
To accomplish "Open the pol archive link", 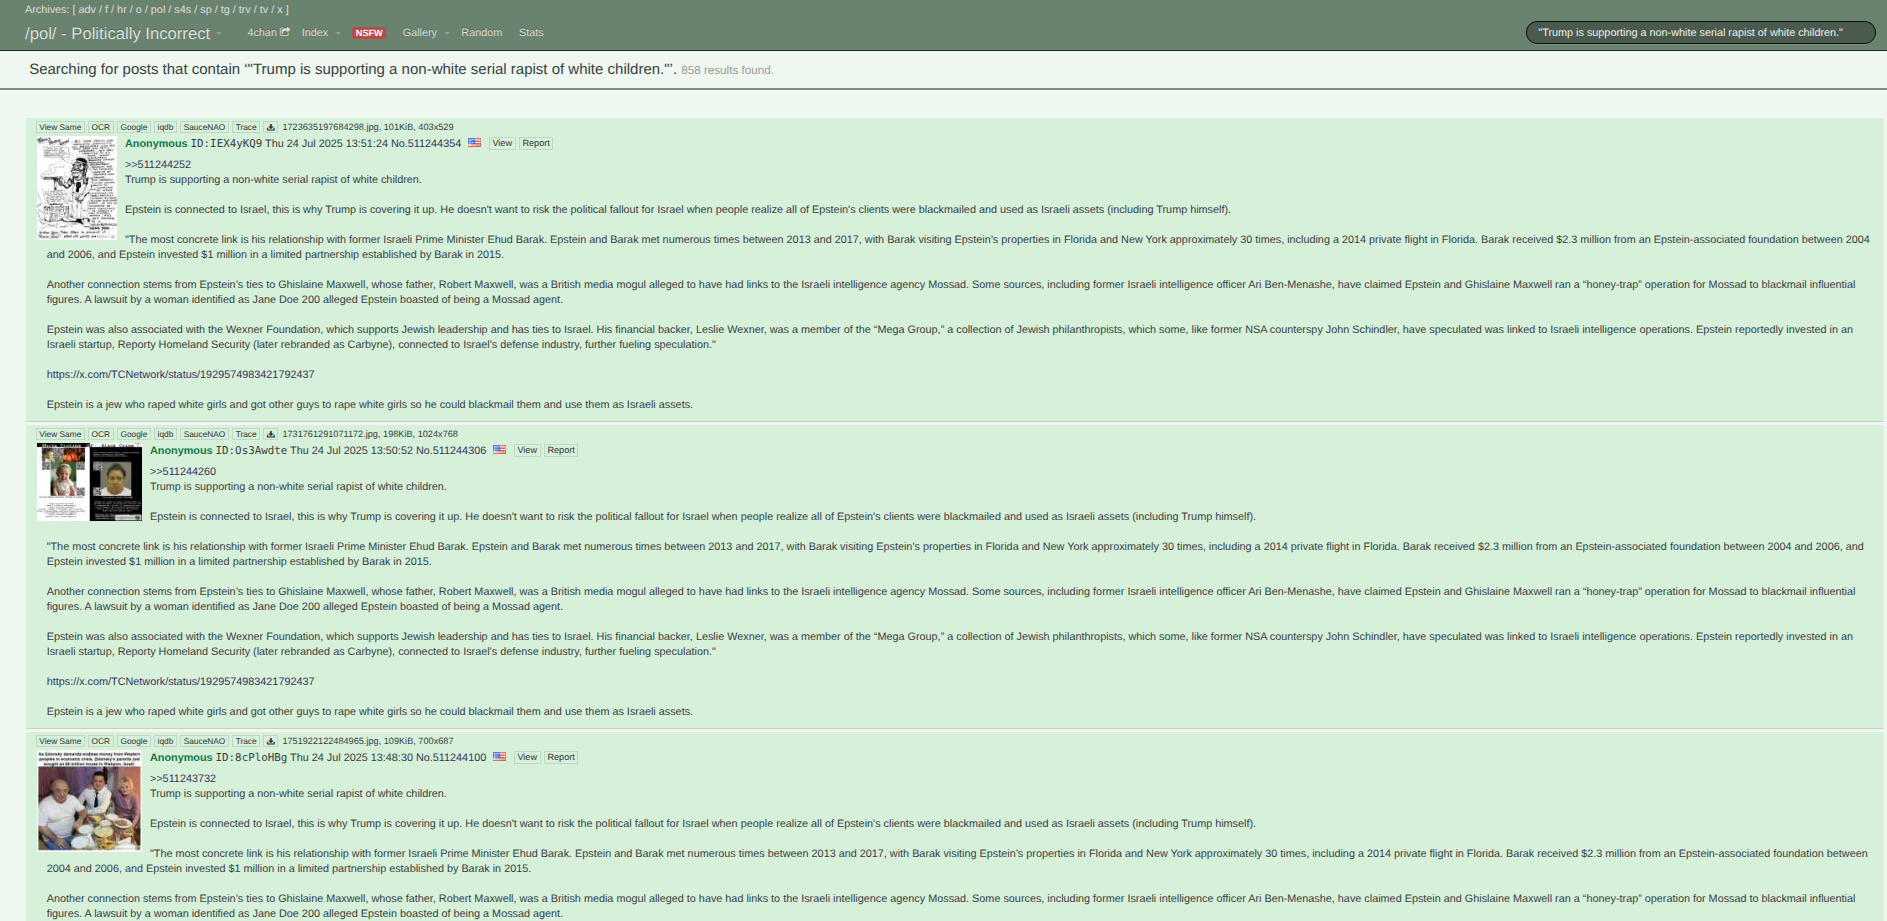I will pyautogui.click(x=158, y=9).
